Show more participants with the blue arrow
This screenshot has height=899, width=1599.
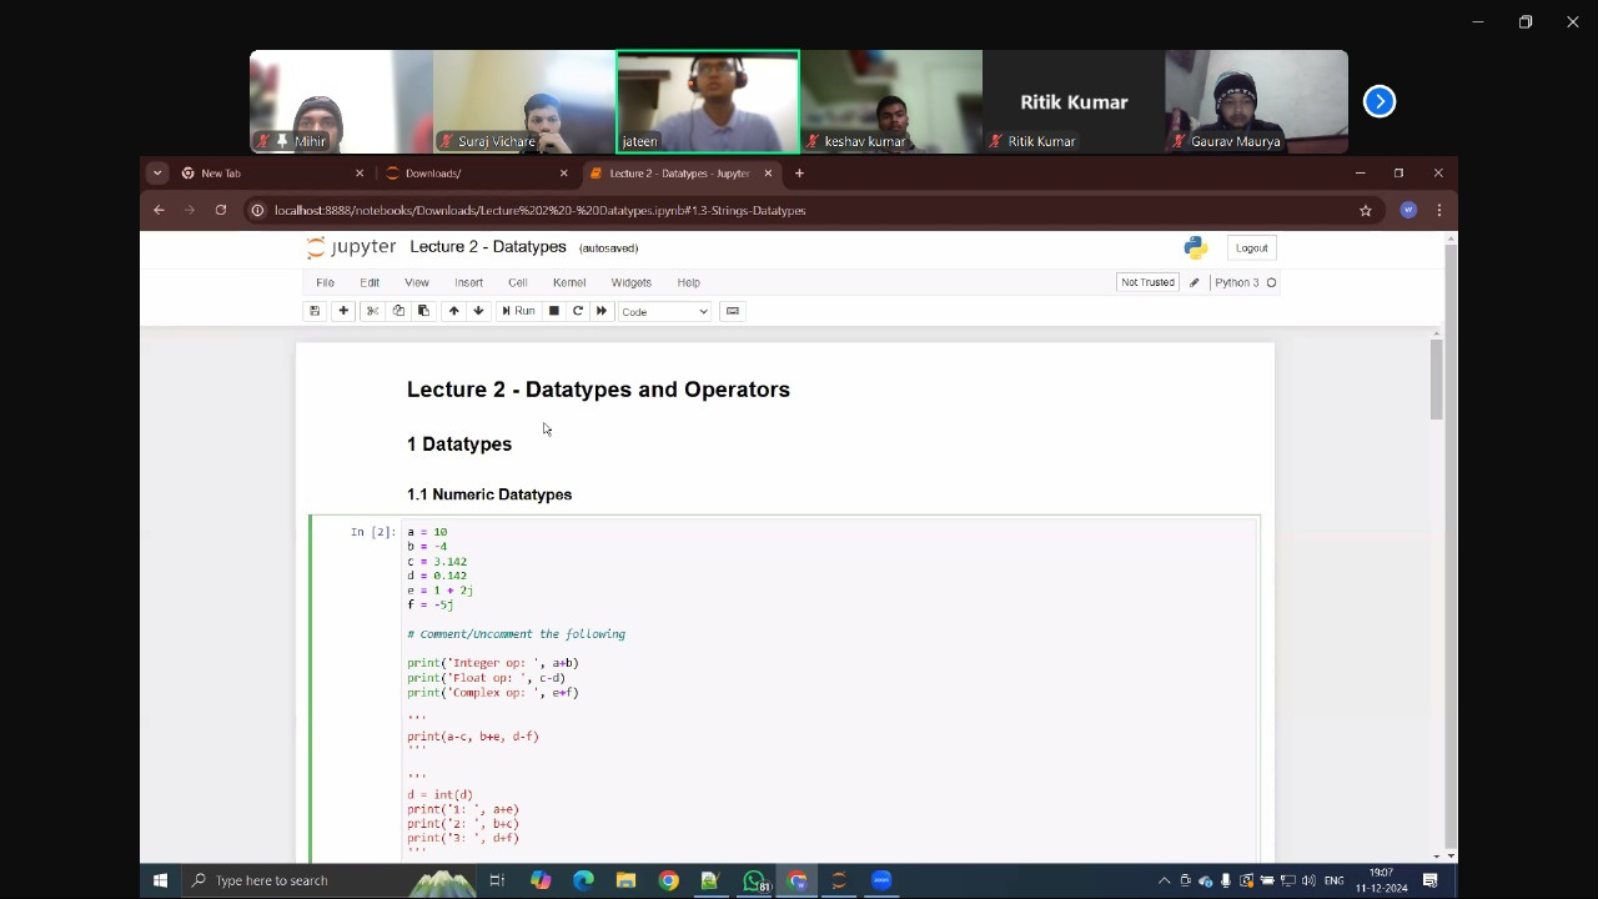pyautogui.click(x=1380, y=101)
